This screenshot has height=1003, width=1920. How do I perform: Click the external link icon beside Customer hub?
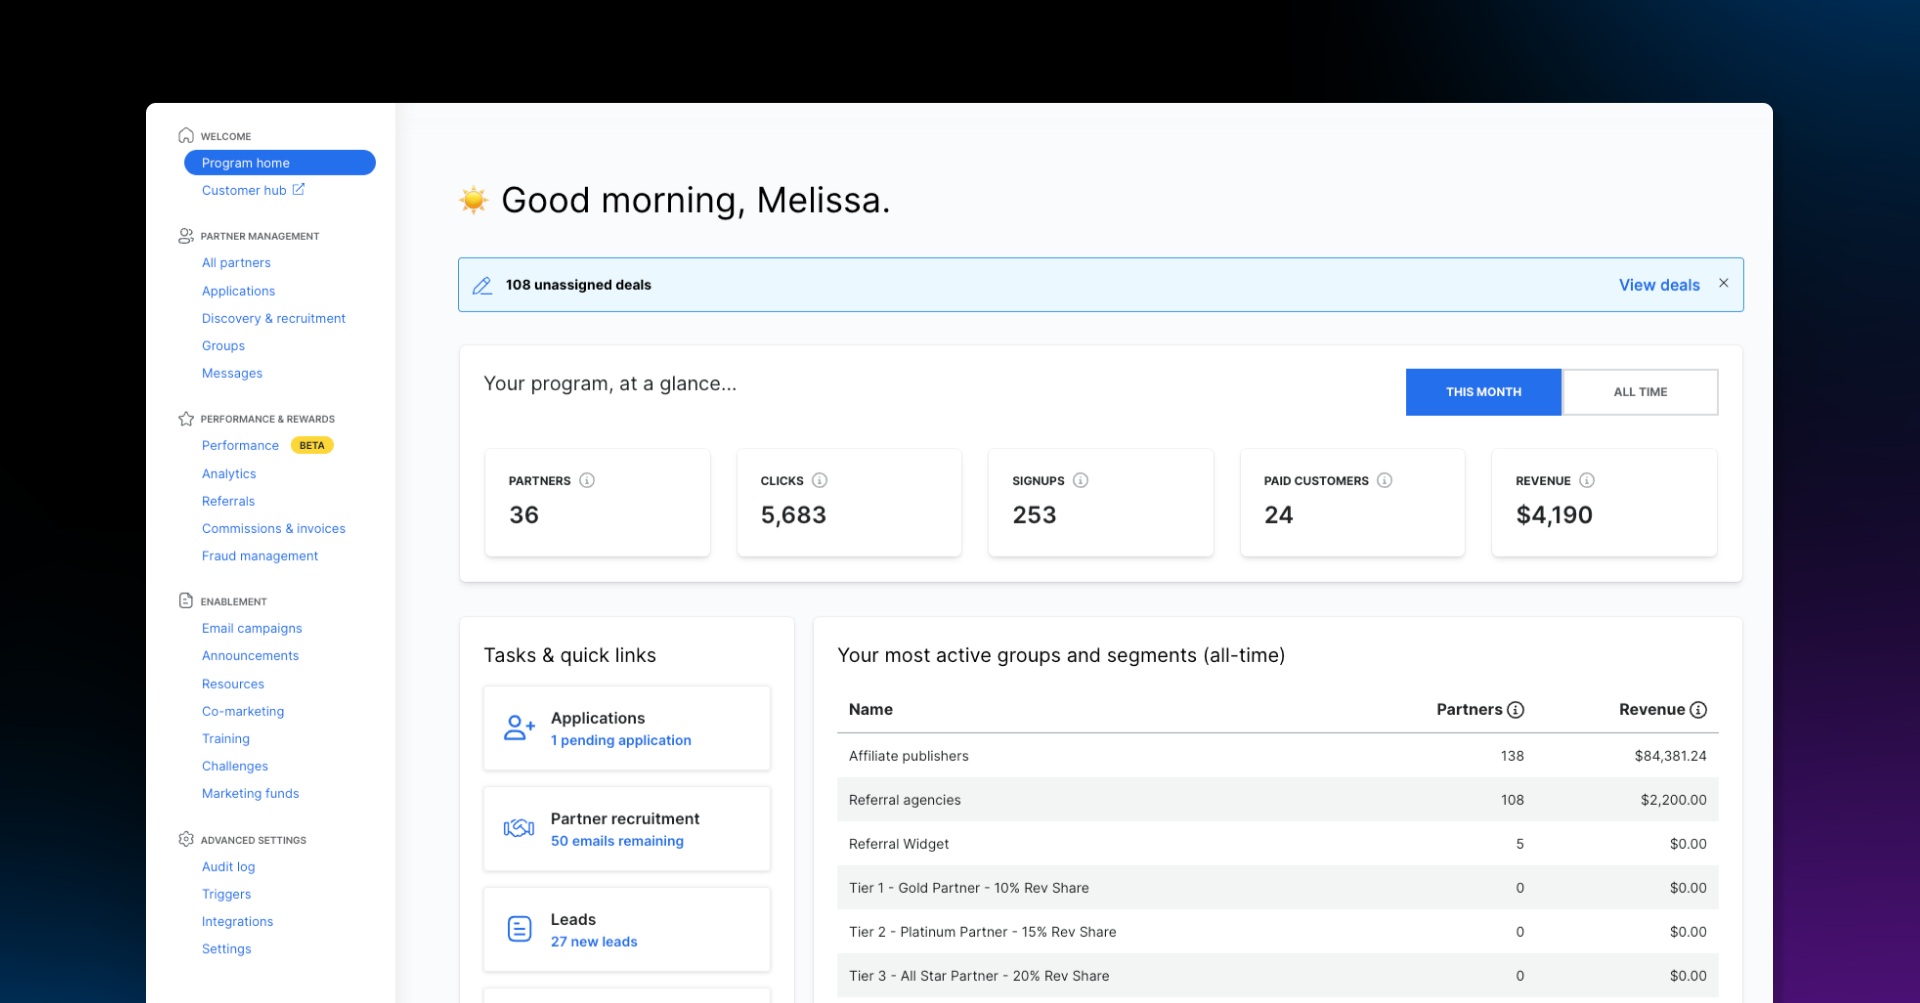point(298,189)
